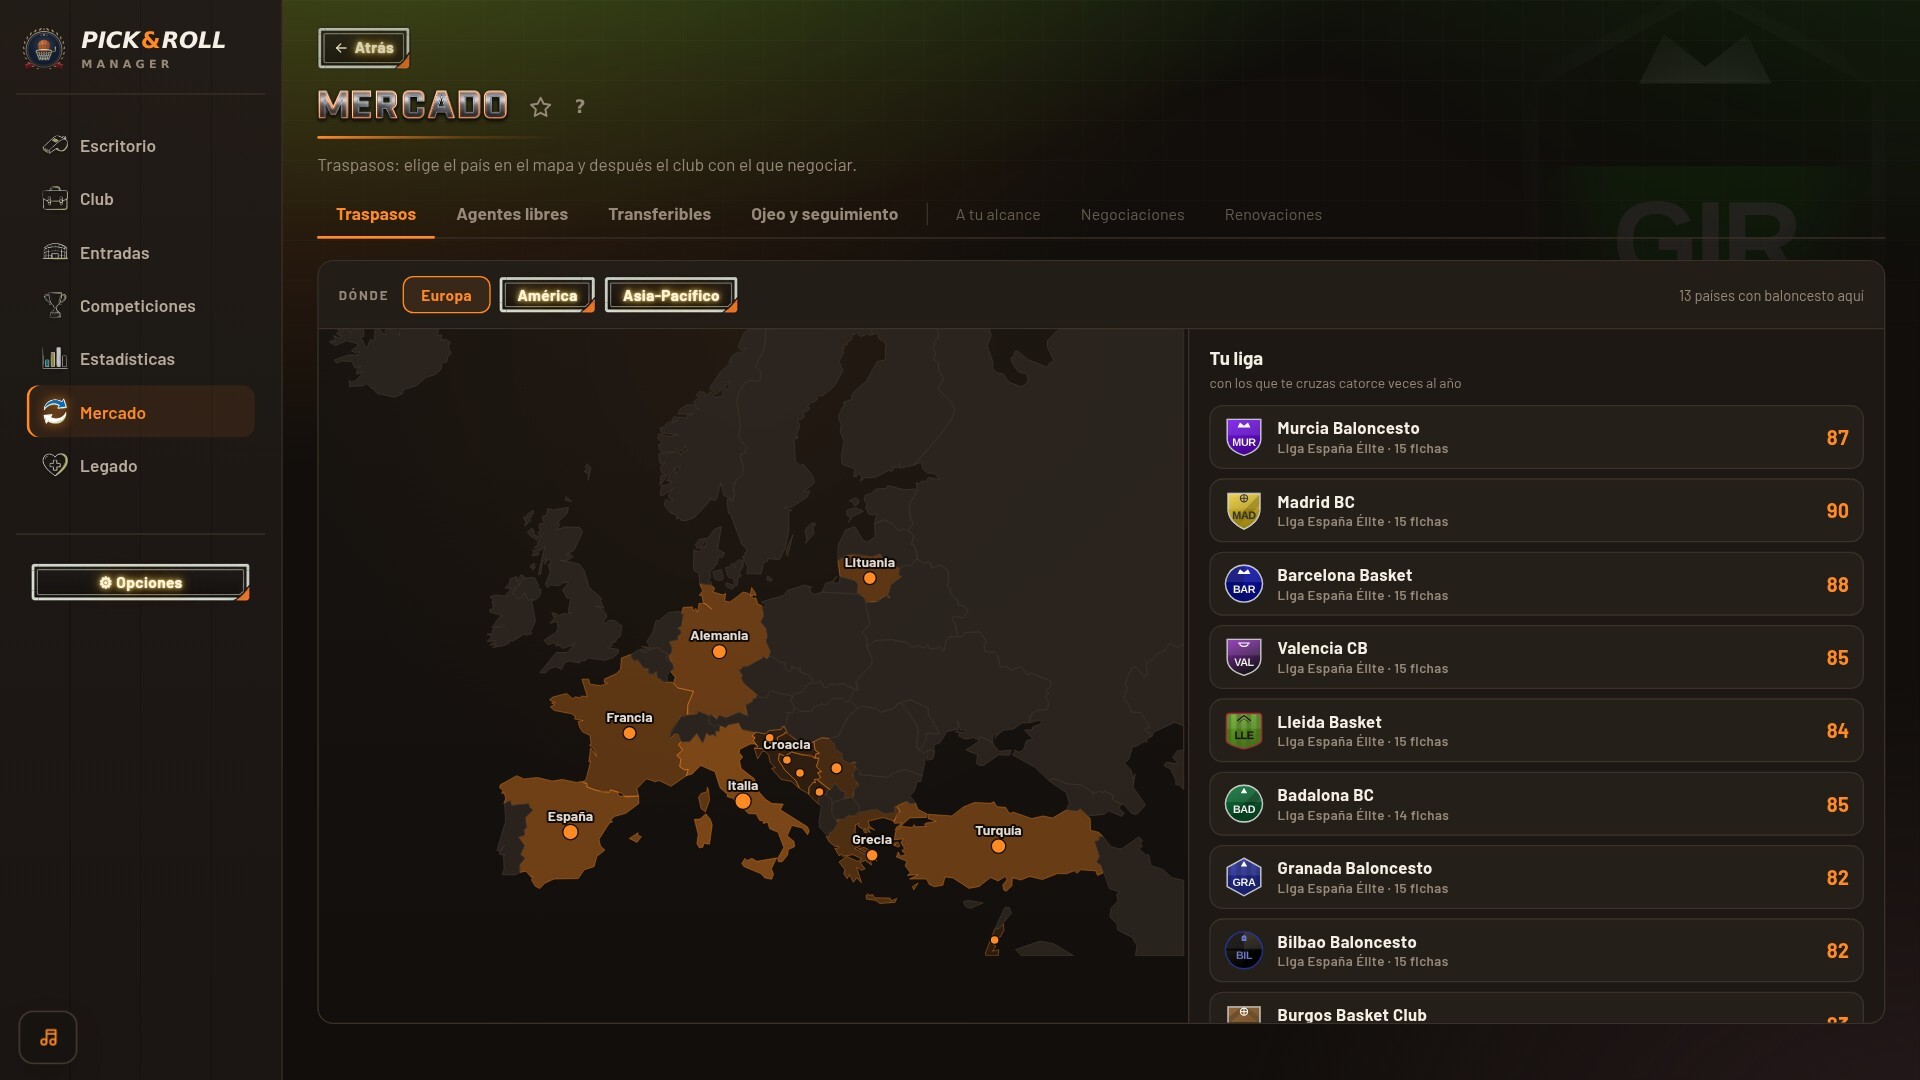Click the Murcia Baloncesto crest

(1244, 437)
